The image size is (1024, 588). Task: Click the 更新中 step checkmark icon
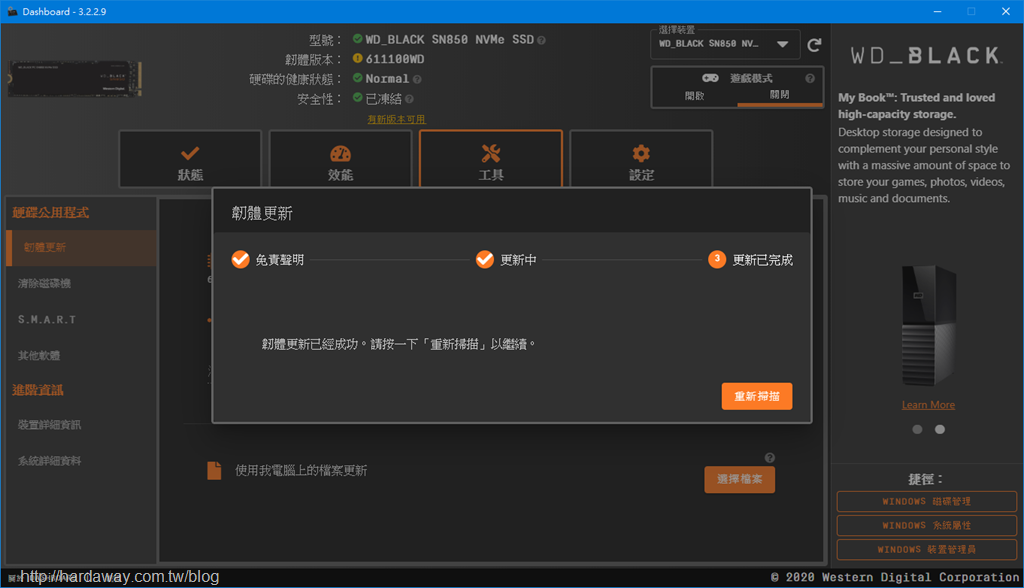pos(485,259)
